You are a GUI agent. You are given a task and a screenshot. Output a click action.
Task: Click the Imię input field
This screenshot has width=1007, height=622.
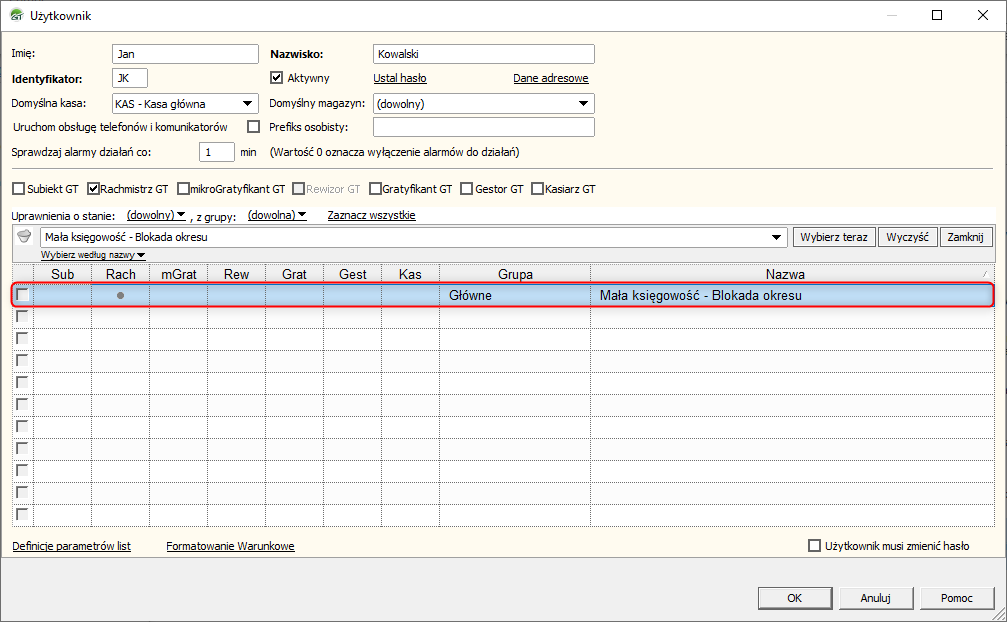(185, 54)
